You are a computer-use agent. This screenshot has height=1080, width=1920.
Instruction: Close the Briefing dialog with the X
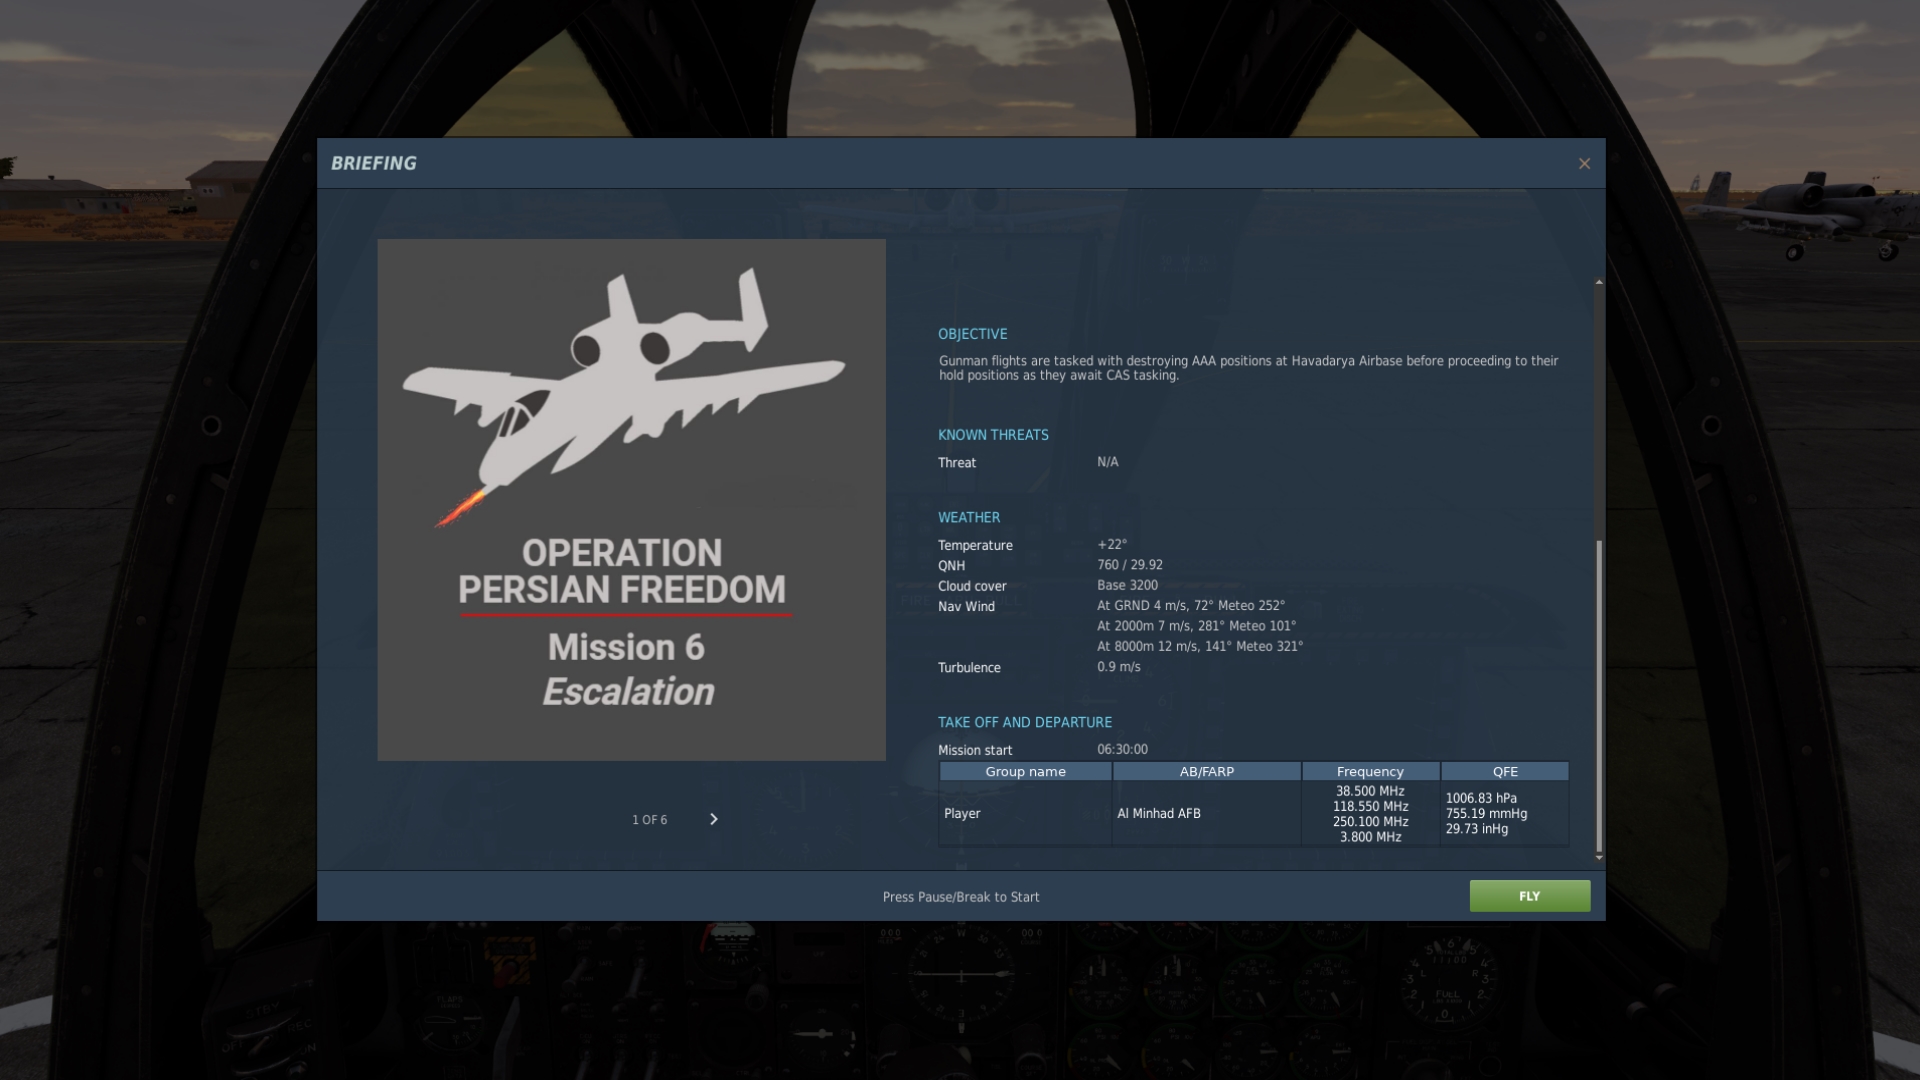(x=1584, y=163)
